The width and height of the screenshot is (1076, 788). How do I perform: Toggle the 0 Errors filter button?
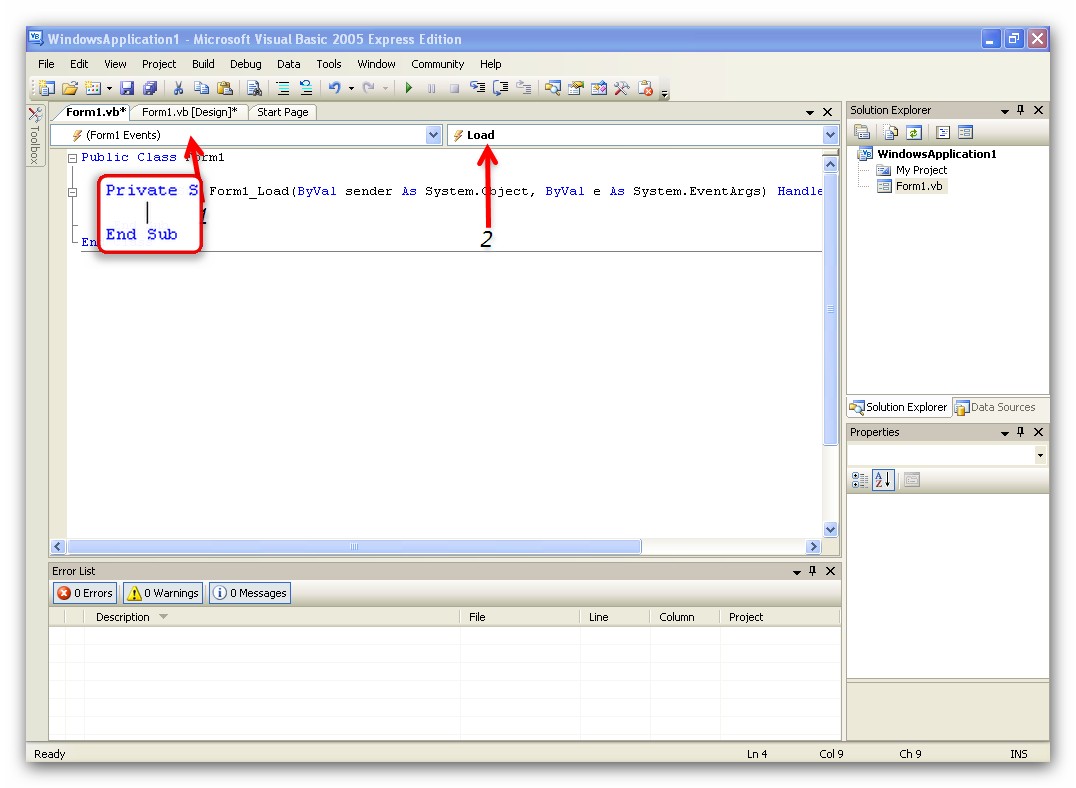[x=85, y=593]
